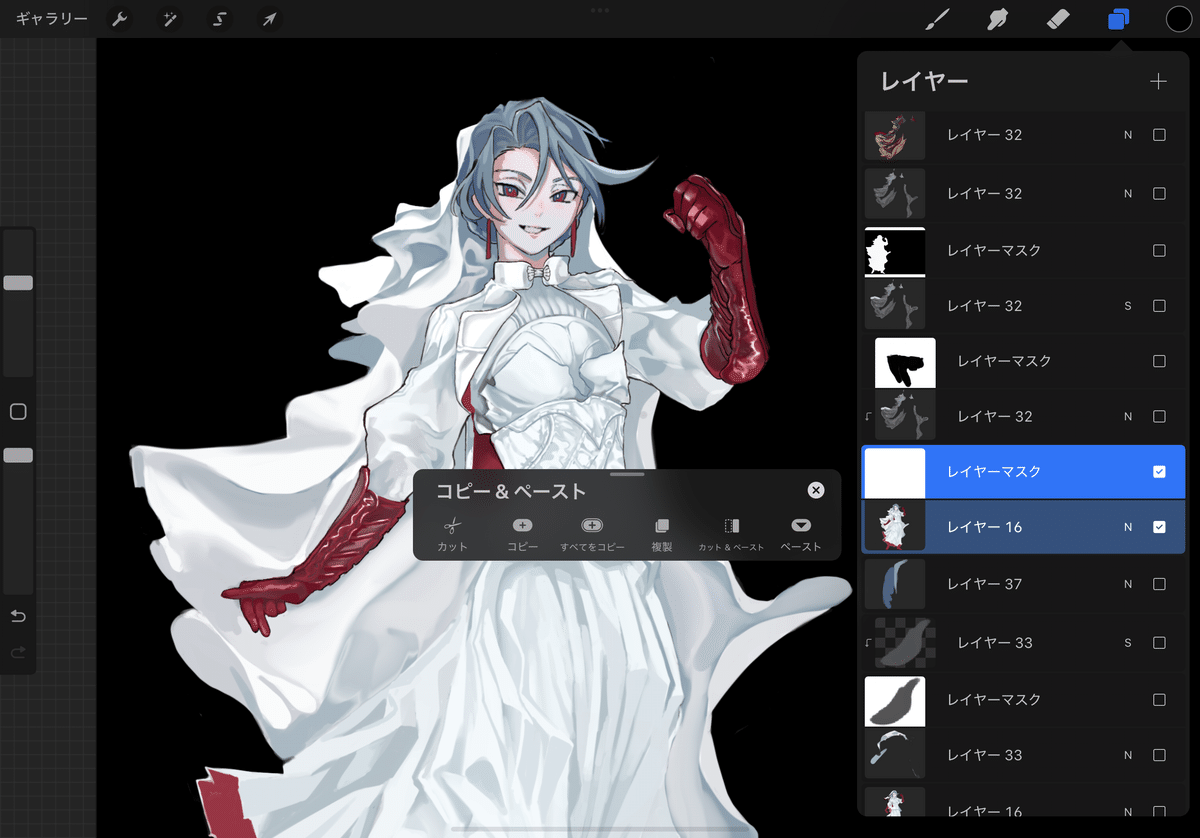Open the Selection tool
Viewport: 1200px width, 838px height.
click(219, 18)
